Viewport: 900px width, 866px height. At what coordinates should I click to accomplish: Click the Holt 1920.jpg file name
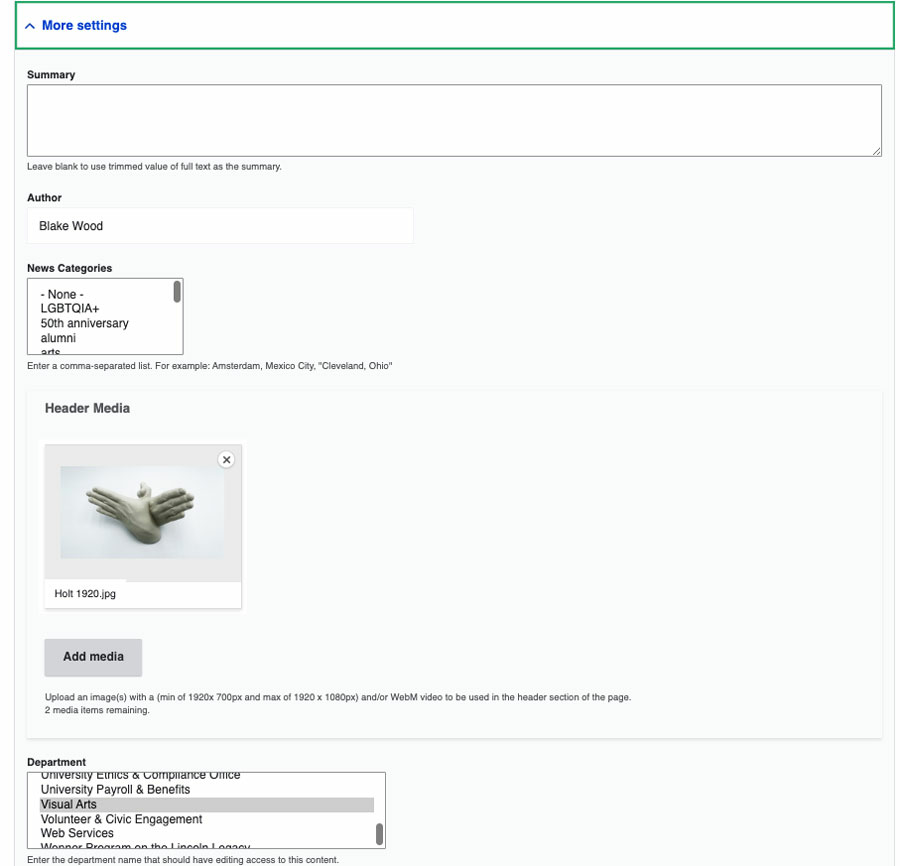tap(85, 593)
